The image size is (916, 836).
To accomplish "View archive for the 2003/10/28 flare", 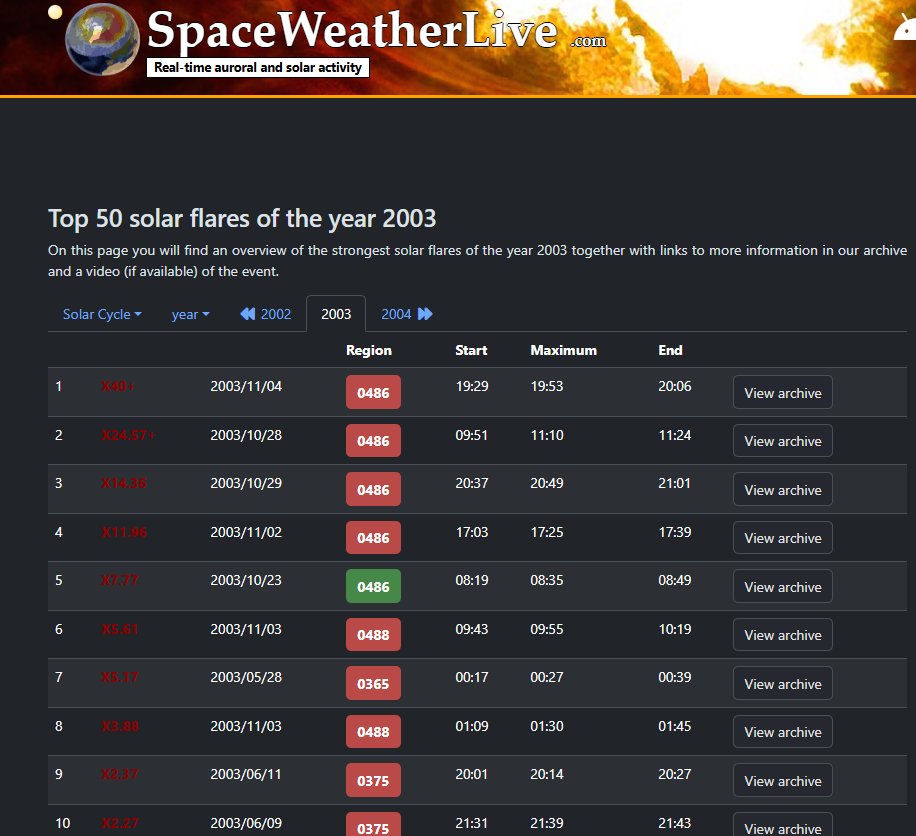I will [x=783, y=440].
